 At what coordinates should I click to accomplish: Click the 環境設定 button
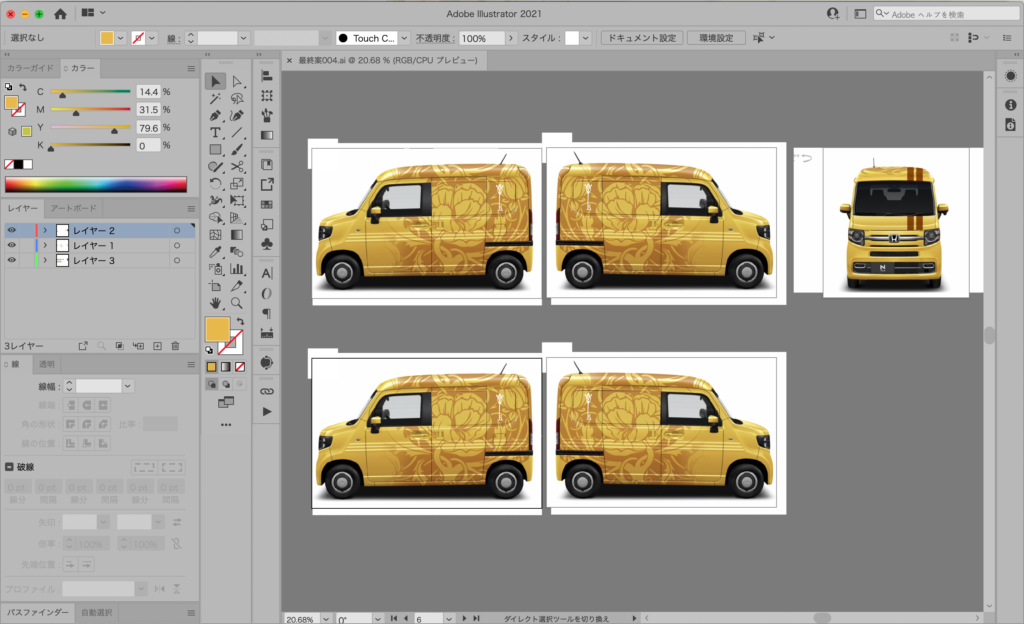(x=716, y=38)
